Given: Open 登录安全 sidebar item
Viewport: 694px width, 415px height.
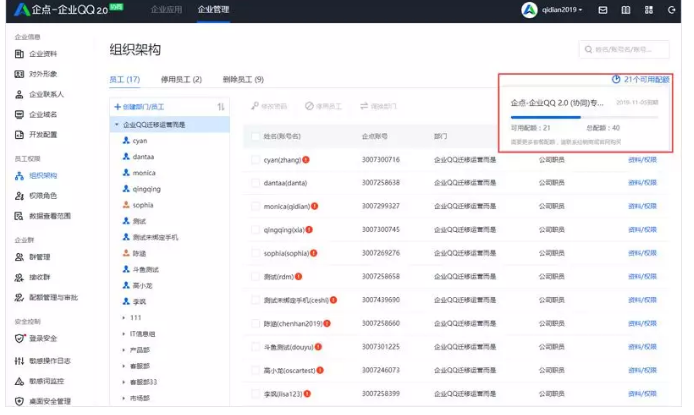Looking at the screenshot, I should 36,338.
